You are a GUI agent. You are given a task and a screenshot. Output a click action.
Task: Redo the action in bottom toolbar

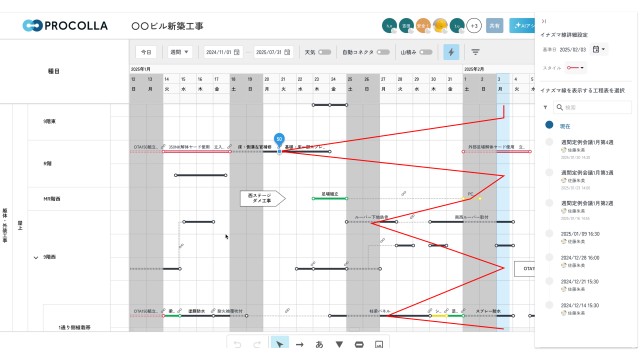(x=257, y=344)
